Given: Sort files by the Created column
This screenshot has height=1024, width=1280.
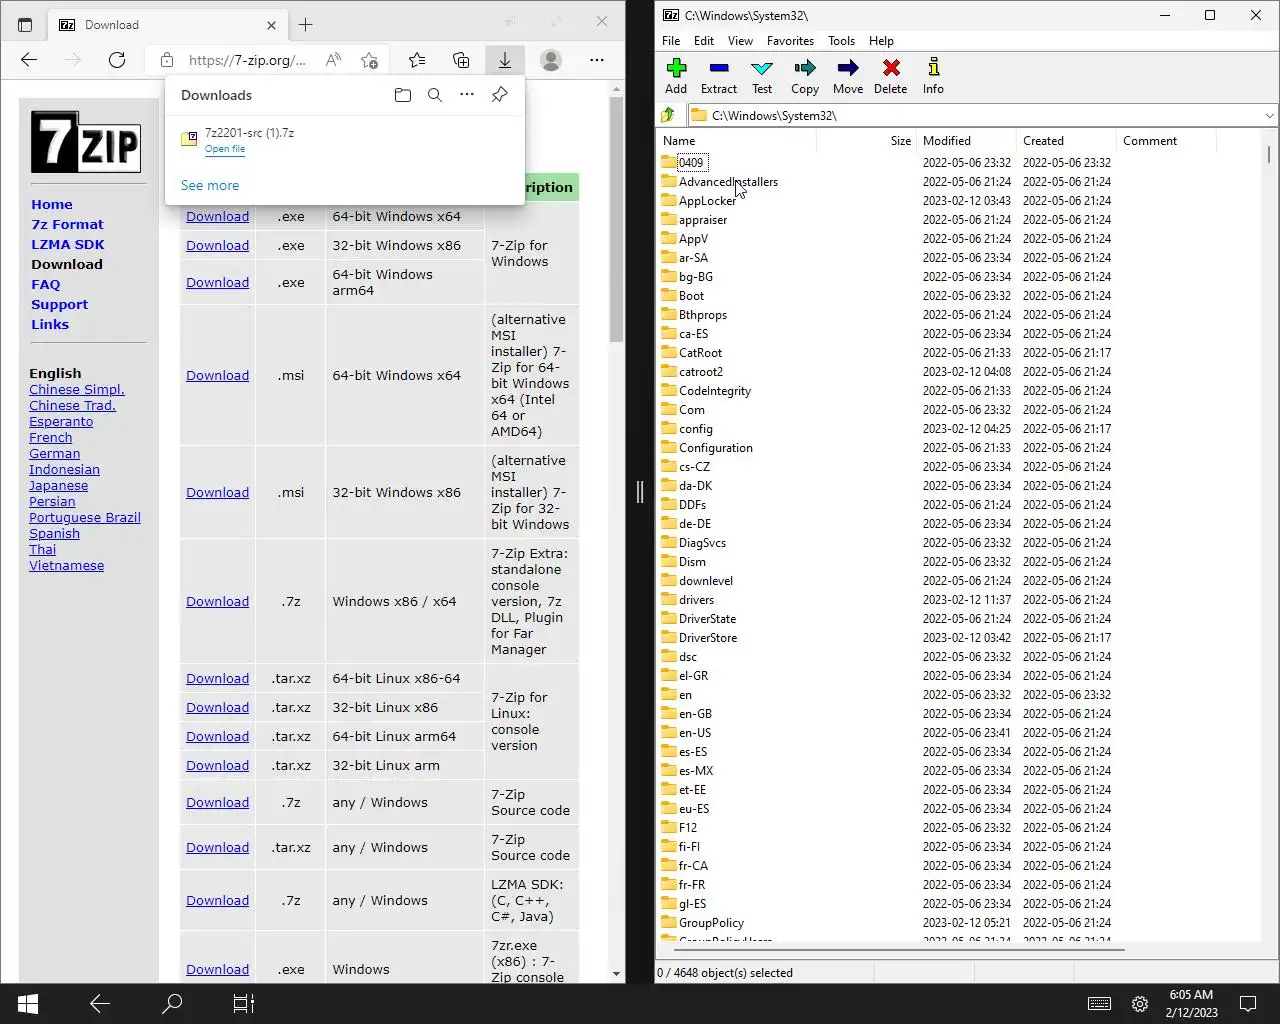Looking at the screenshot, I should [1066, 141].
